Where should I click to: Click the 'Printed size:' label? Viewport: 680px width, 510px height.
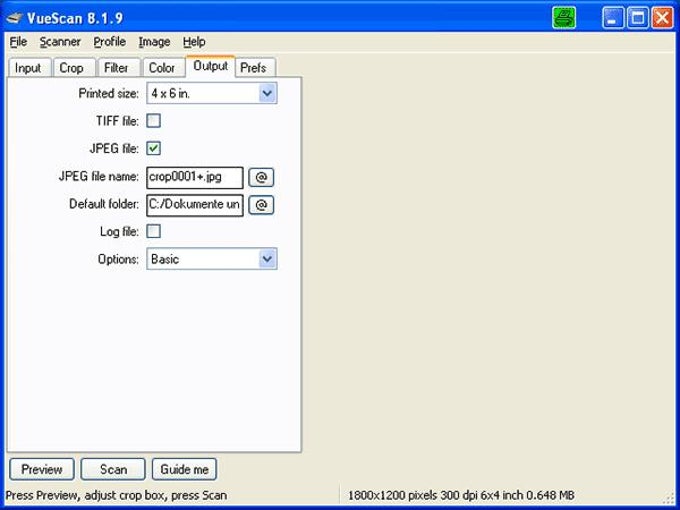(108, 93)
